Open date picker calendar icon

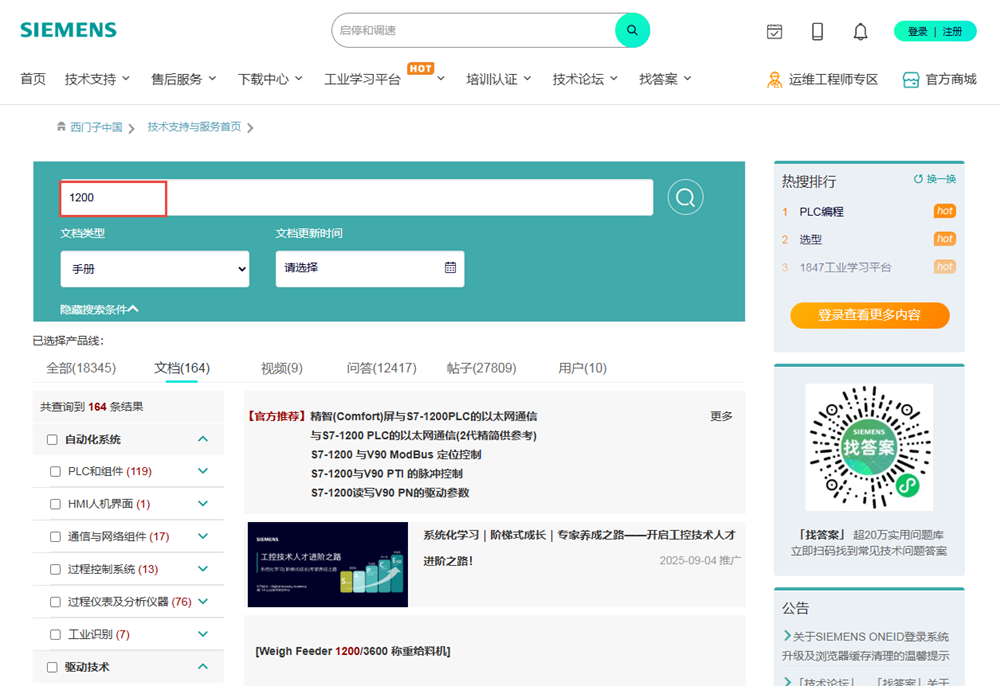[450, 268]
